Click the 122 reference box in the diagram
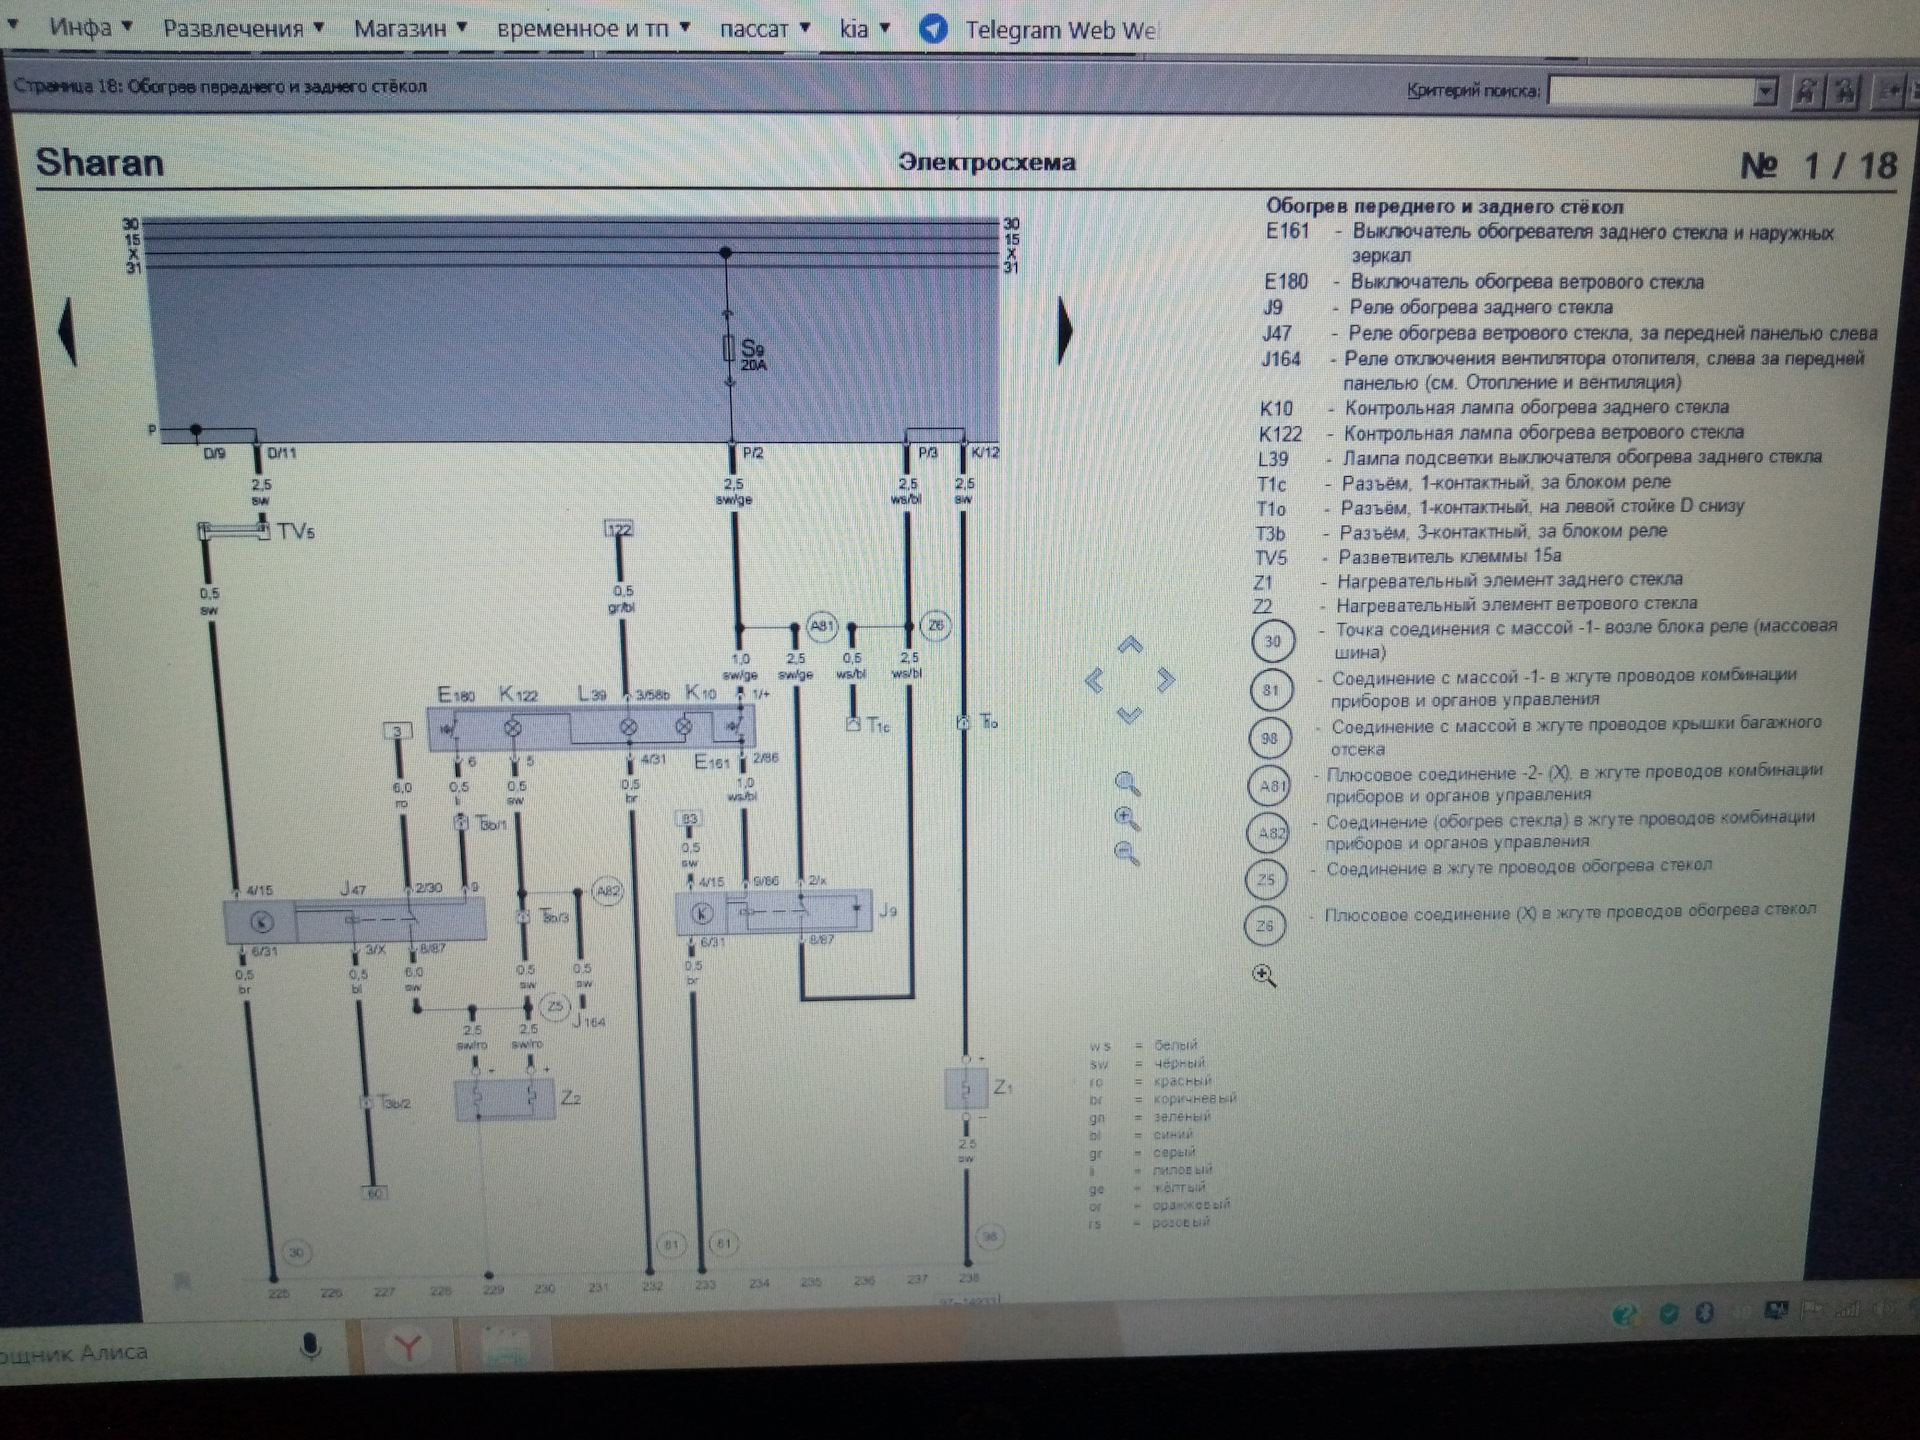This screenshot has width=1920, height=1440. pos(619,529)
